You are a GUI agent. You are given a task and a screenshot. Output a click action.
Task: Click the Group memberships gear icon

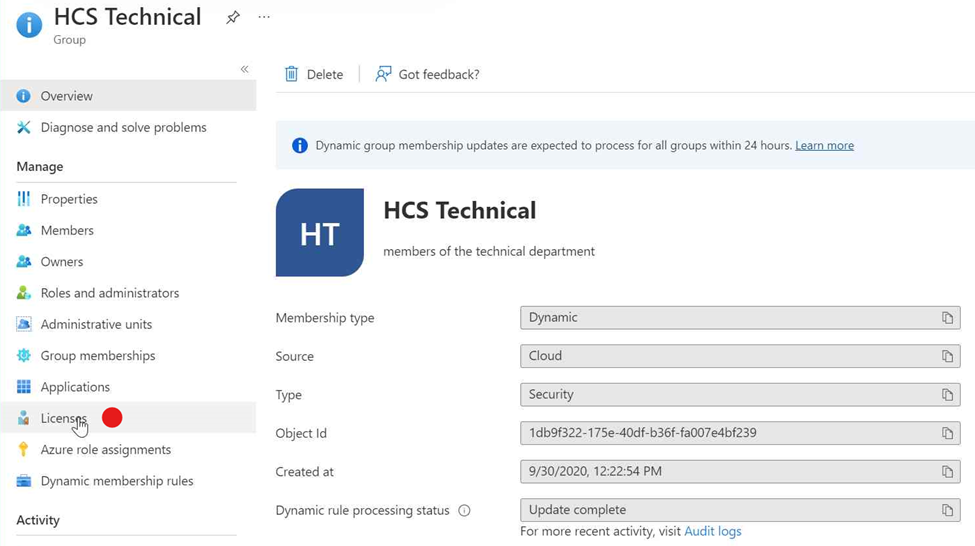pos(24,356)
